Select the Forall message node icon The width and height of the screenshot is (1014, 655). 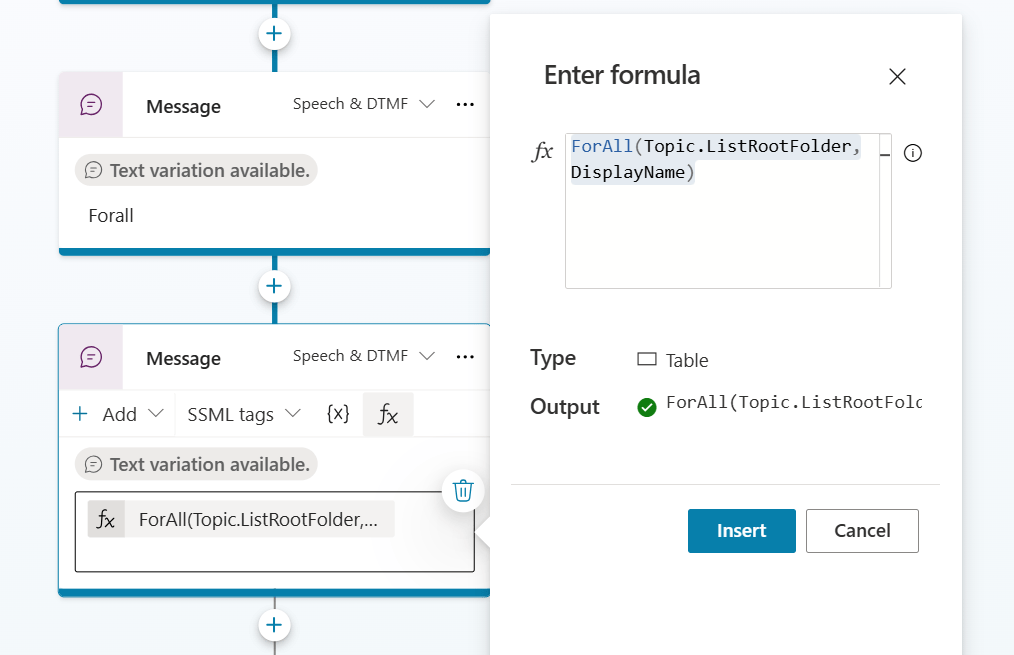(91, 105)
